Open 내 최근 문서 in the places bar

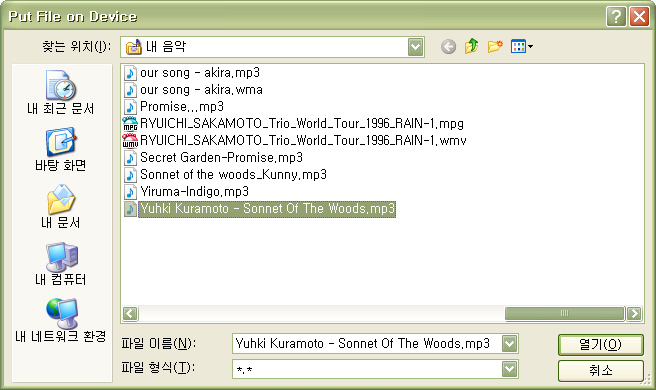click(x=61, y=93)
